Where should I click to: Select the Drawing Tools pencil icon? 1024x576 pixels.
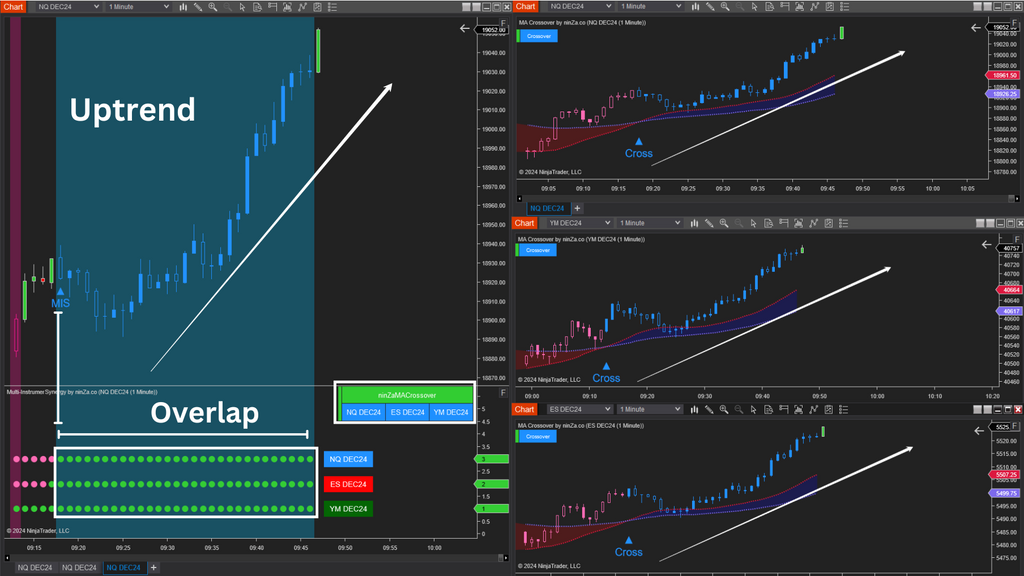tap(198, 7)
